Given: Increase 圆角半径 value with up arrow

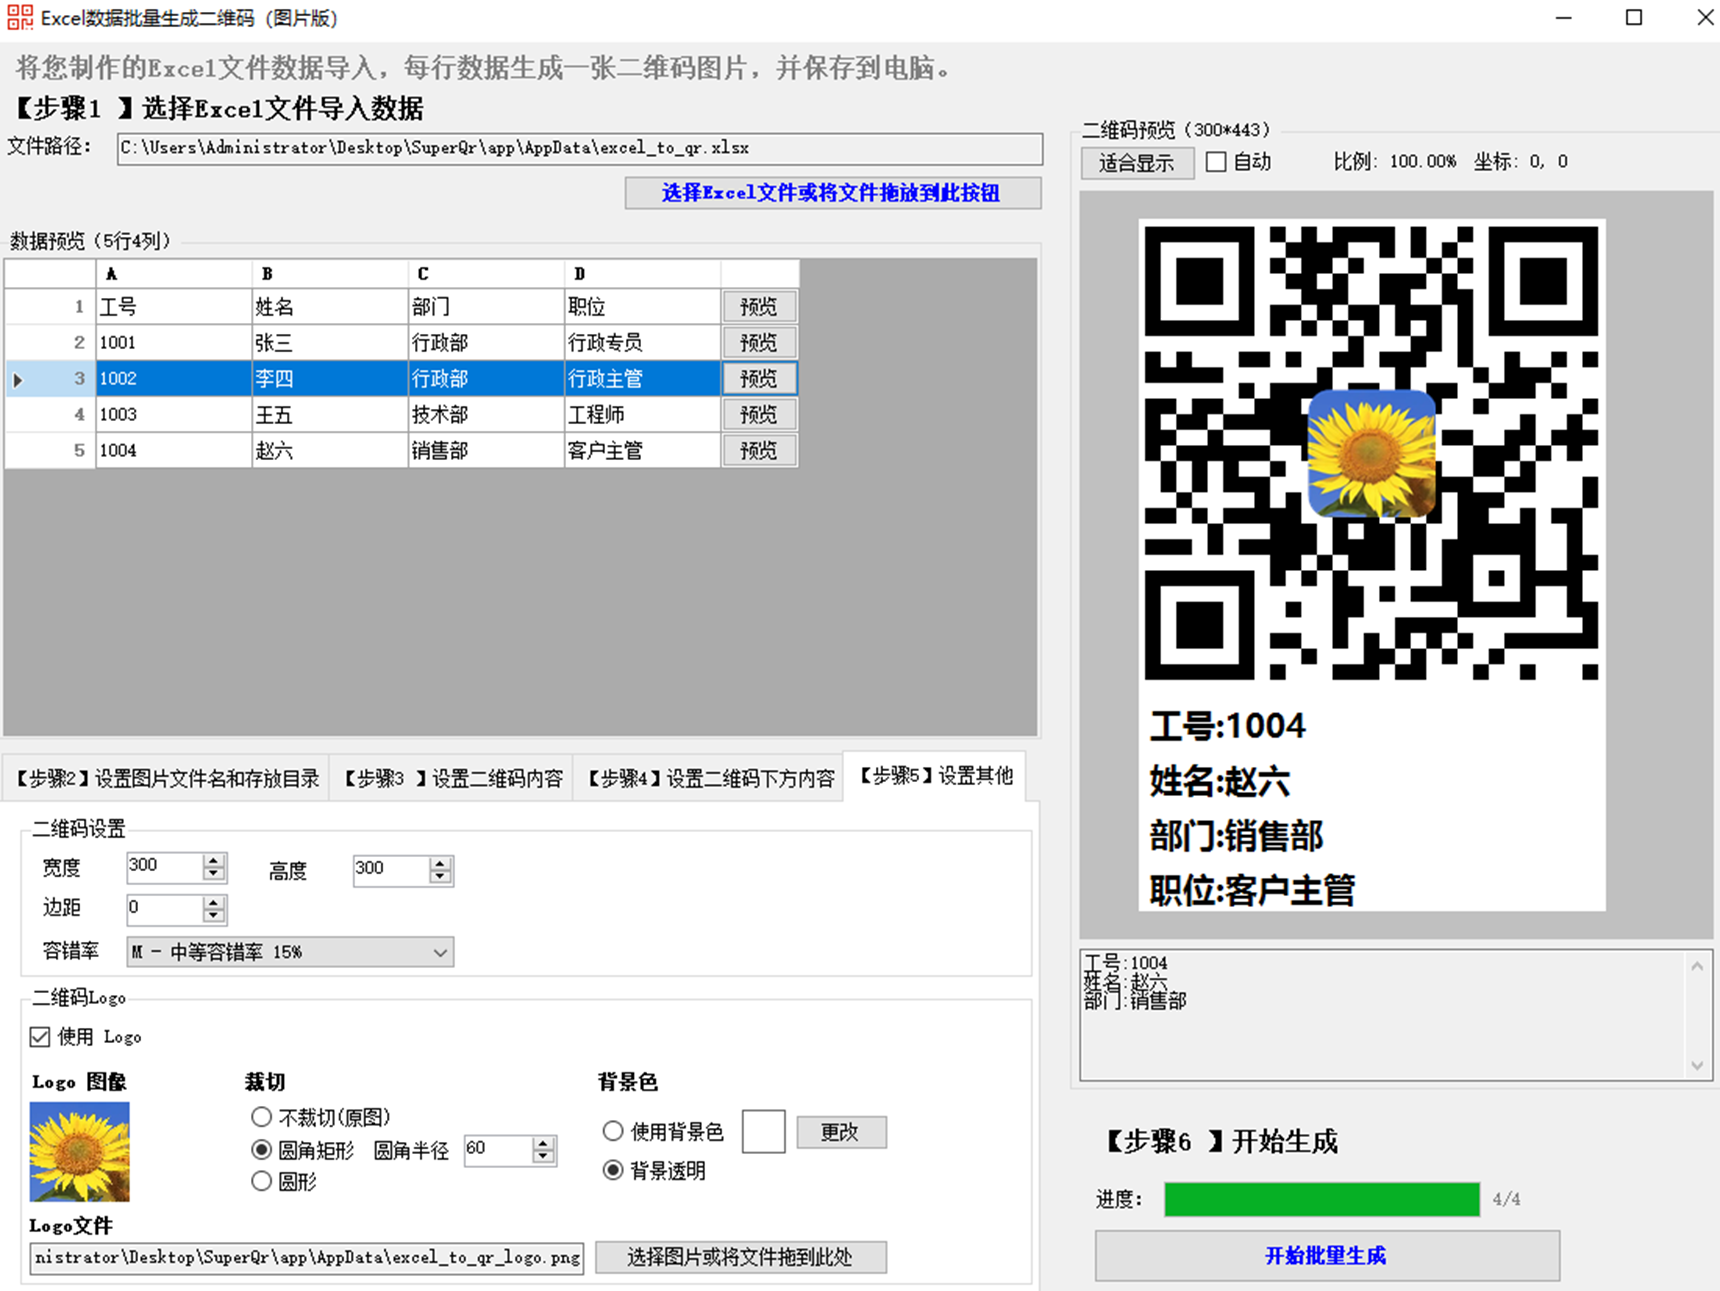Looking at the screenshot, I should tap(543, 1143).
